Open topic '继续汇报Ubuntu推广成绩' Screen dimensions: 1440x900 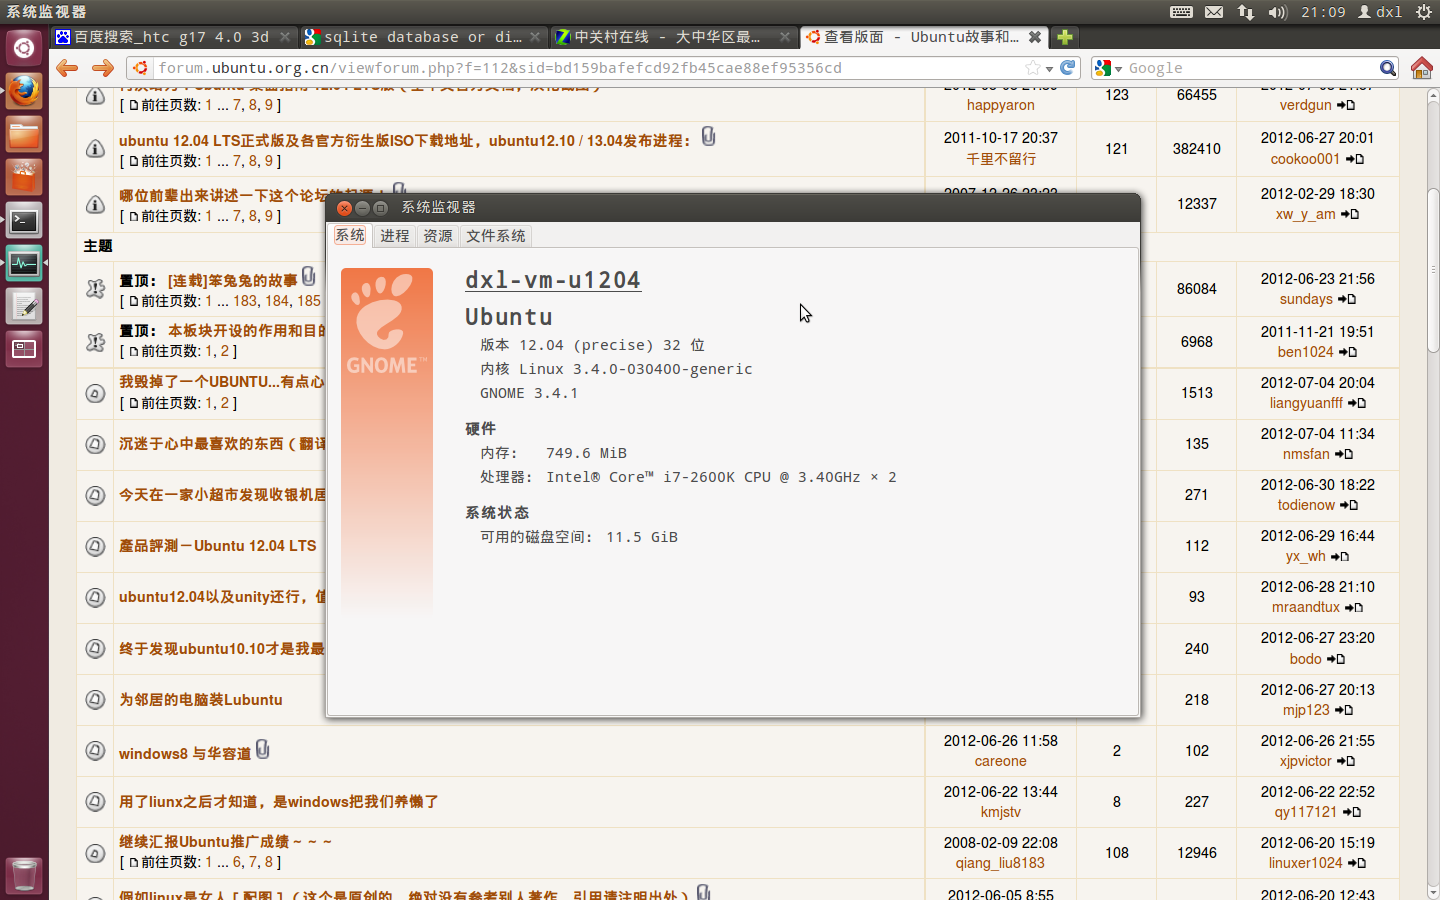coord(225,842)
